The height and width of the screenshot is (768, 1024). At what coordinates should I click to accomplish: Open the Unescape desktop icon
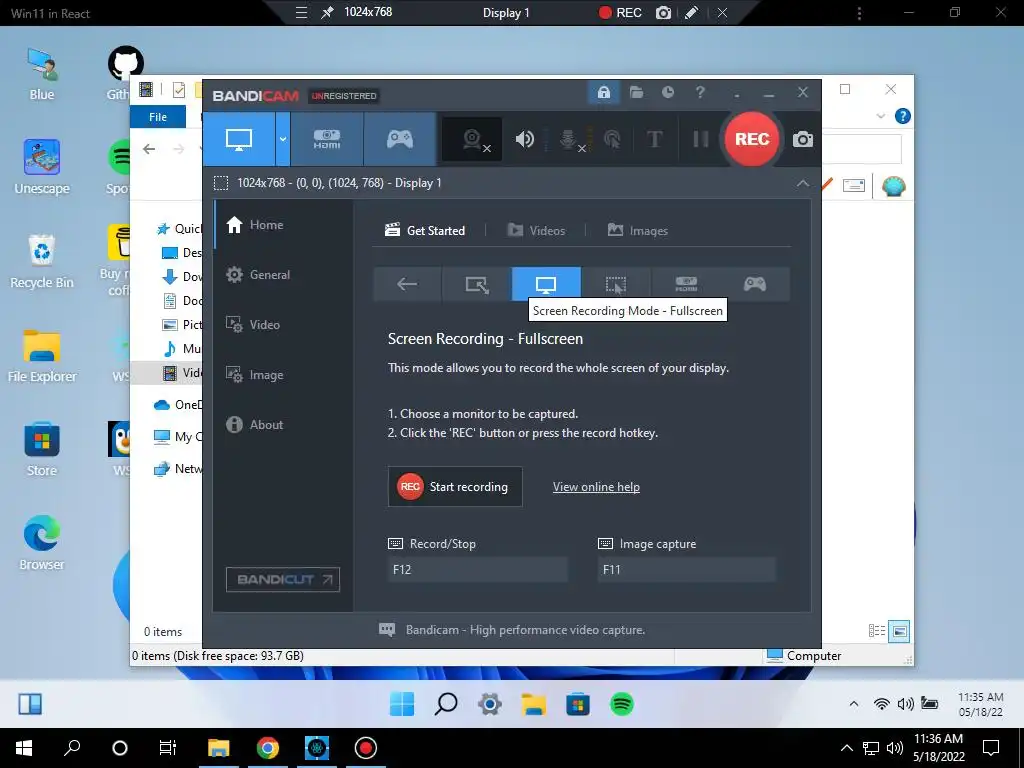(42, 168)
